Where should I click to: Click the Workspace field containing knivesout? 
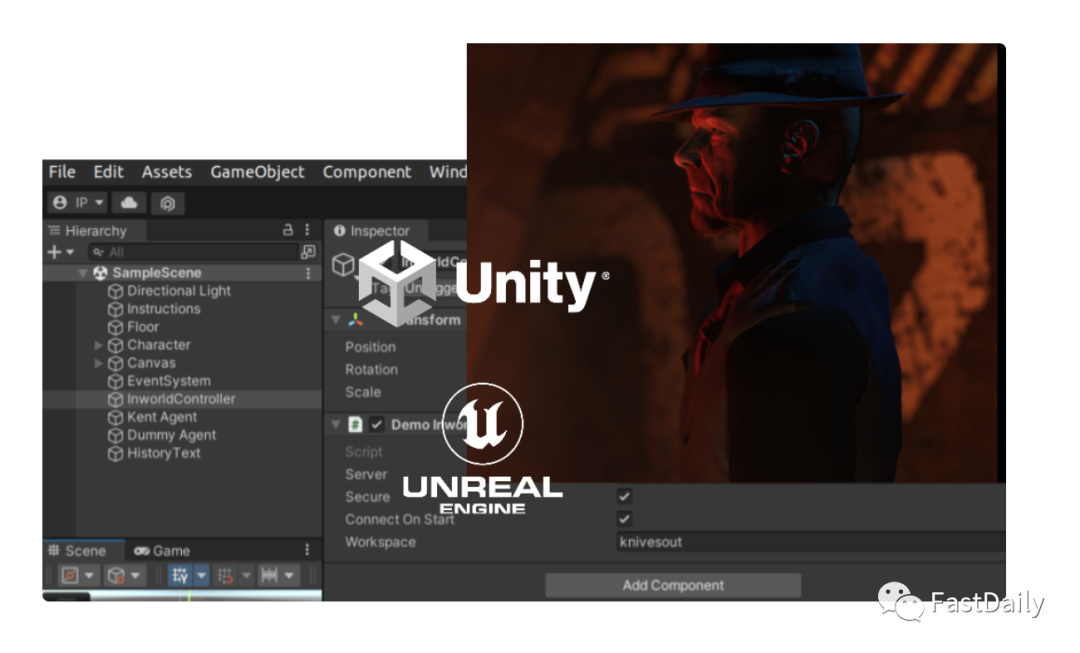[811, 541]
